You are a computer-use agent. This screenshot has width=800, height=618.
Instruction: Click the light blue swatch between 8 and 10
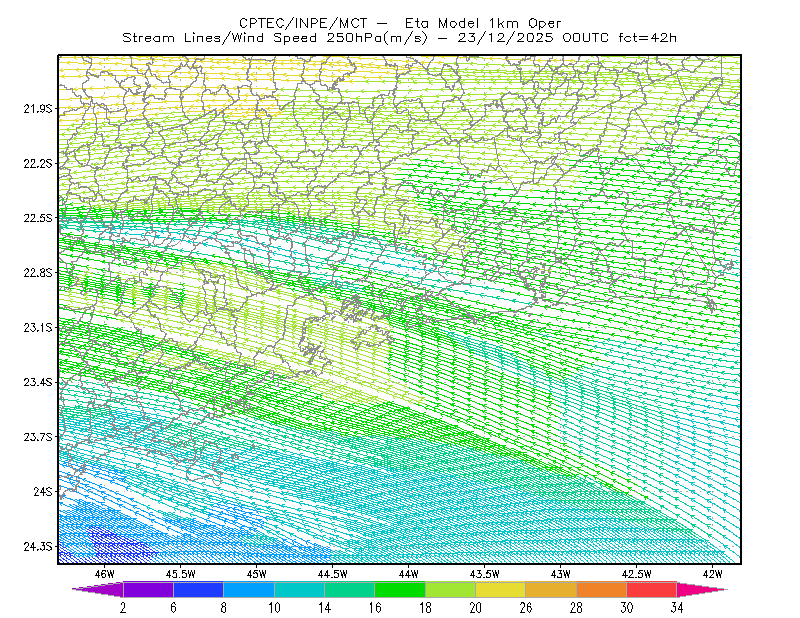point(249,589)
